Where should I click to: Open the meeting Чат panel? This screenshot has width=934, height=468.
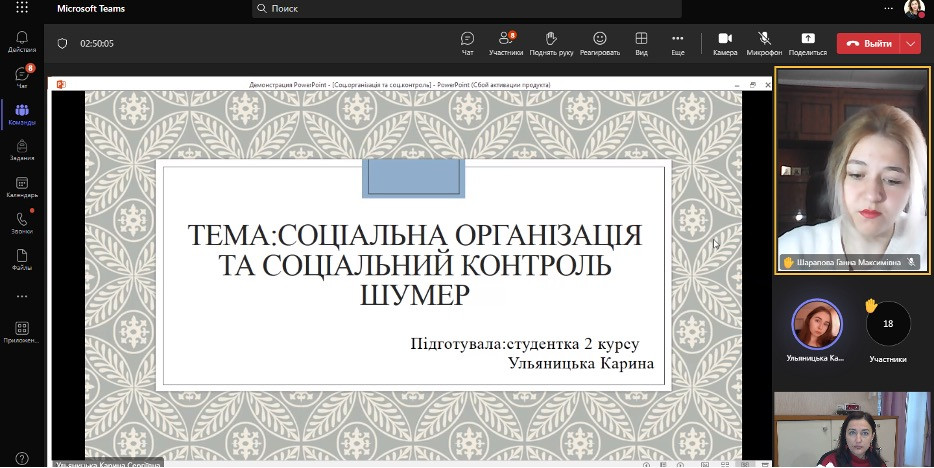(467, 43)
